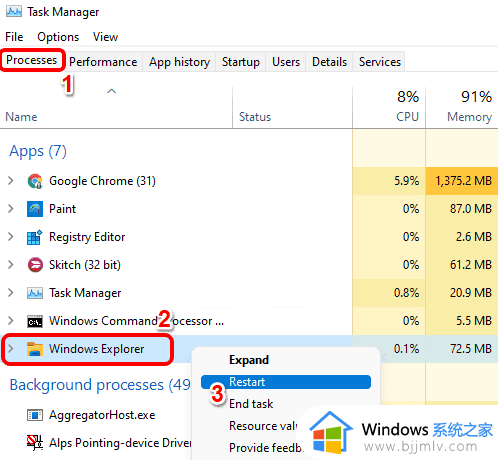Click Chrome's 5.9% CPU value
Image resolution: width=498 pixels, height=460 pixels.
coord(406,181)
